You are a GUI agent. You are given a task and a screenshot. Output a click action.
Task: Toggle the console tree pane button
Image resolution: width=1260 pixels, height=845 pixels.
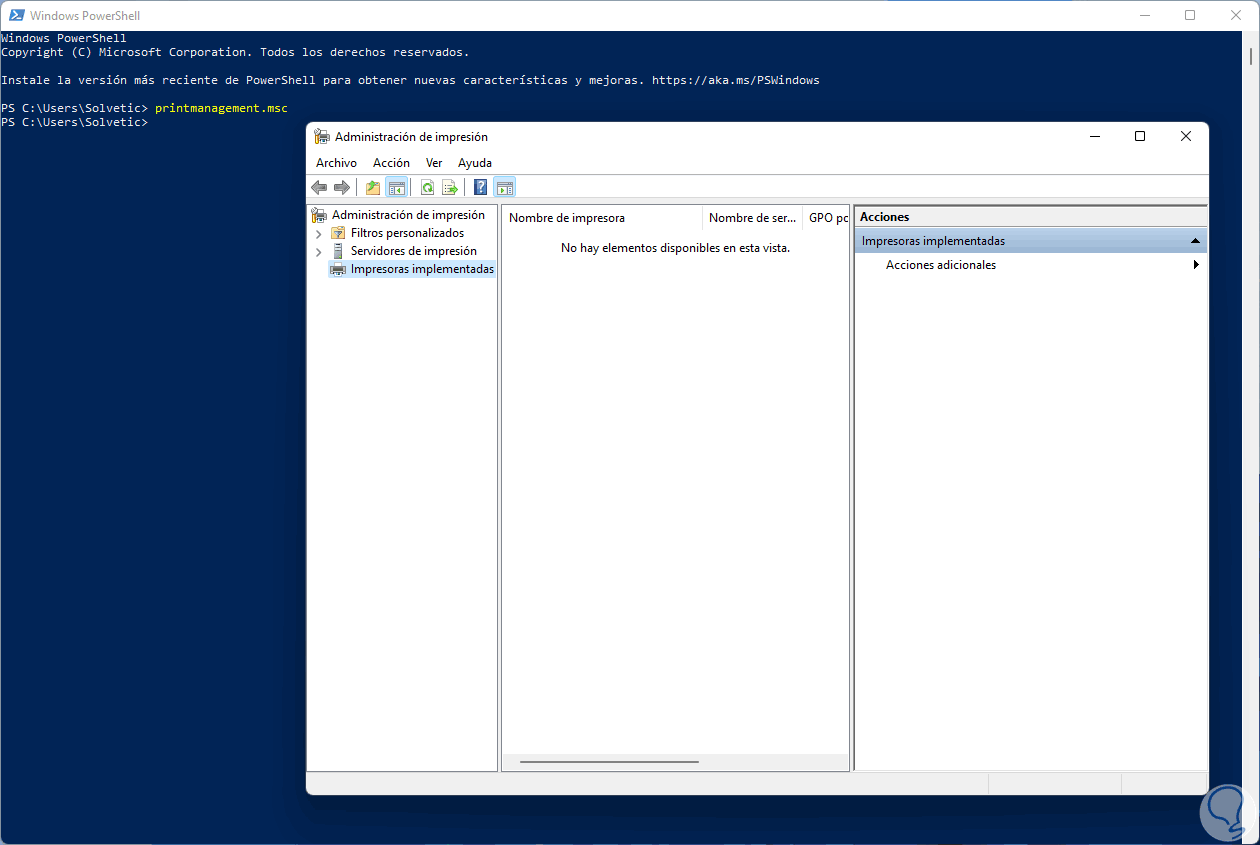(x=396, y=187)
